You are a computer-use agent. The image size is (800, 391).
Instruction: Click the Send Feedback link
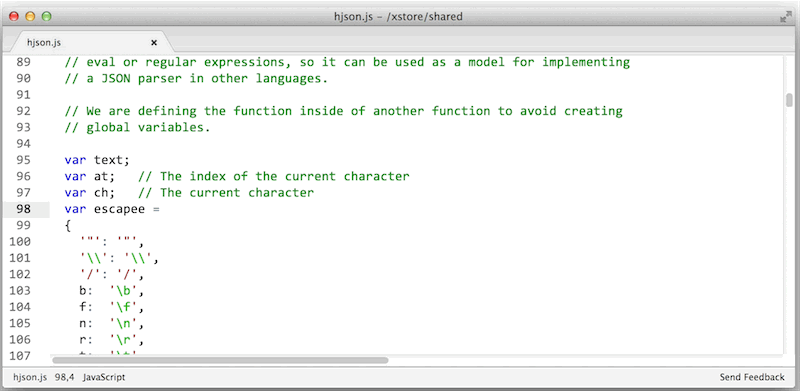[752, 377]
